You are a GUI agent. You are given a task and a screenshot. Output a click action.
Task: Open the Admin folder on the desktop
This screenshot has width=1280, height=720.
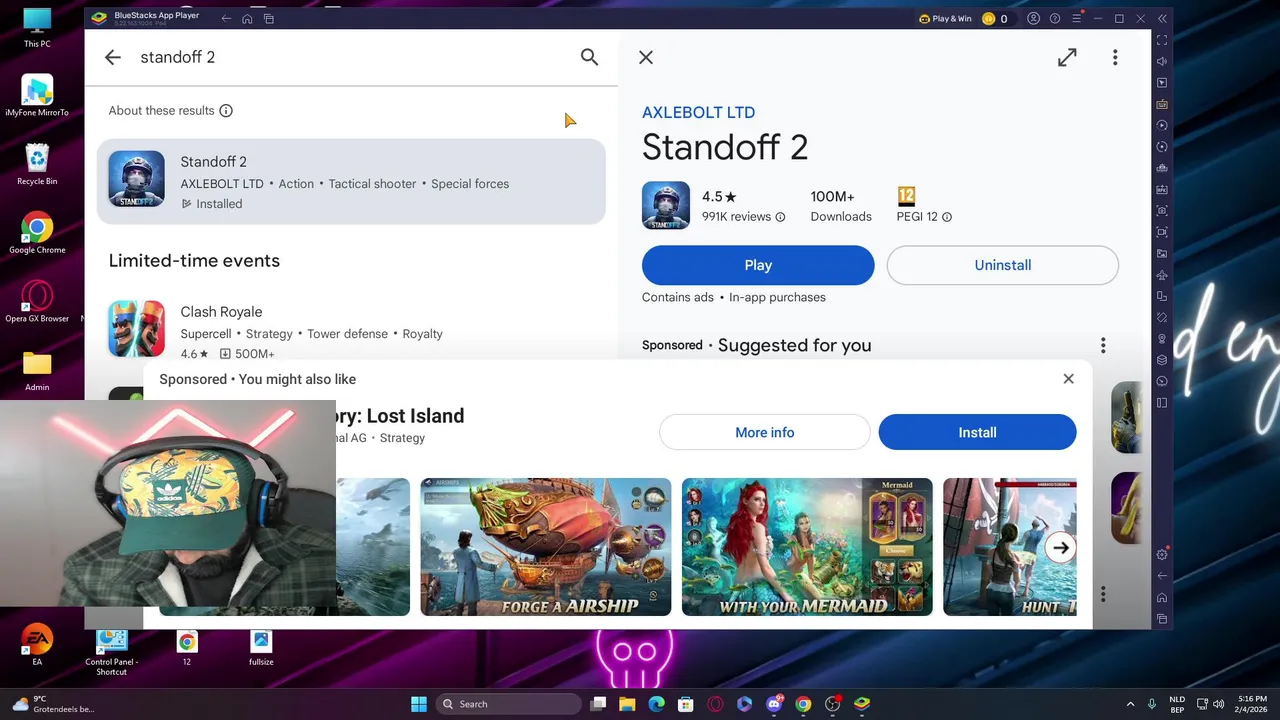37,371
